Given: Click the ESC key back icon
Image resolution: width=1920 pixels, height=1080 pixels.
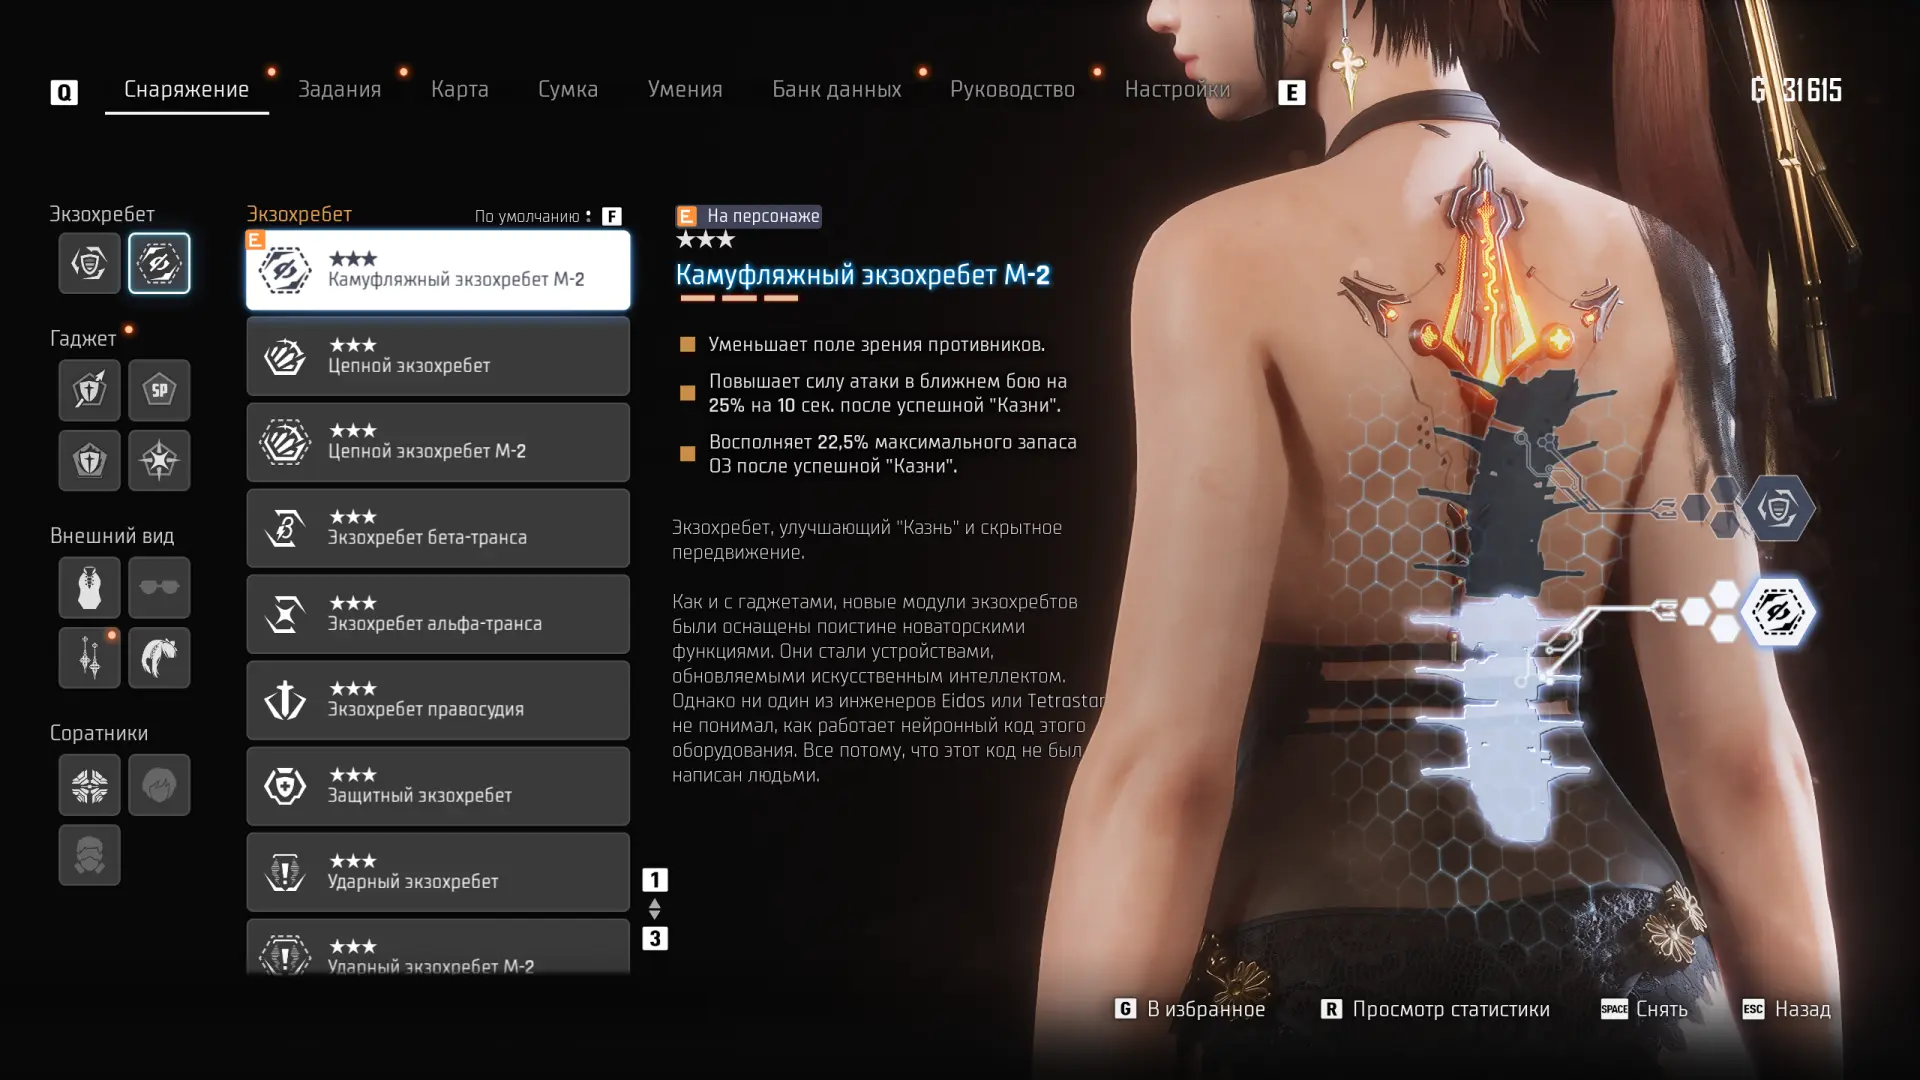Looking at the screenshot, I should pos(1753,1009).
